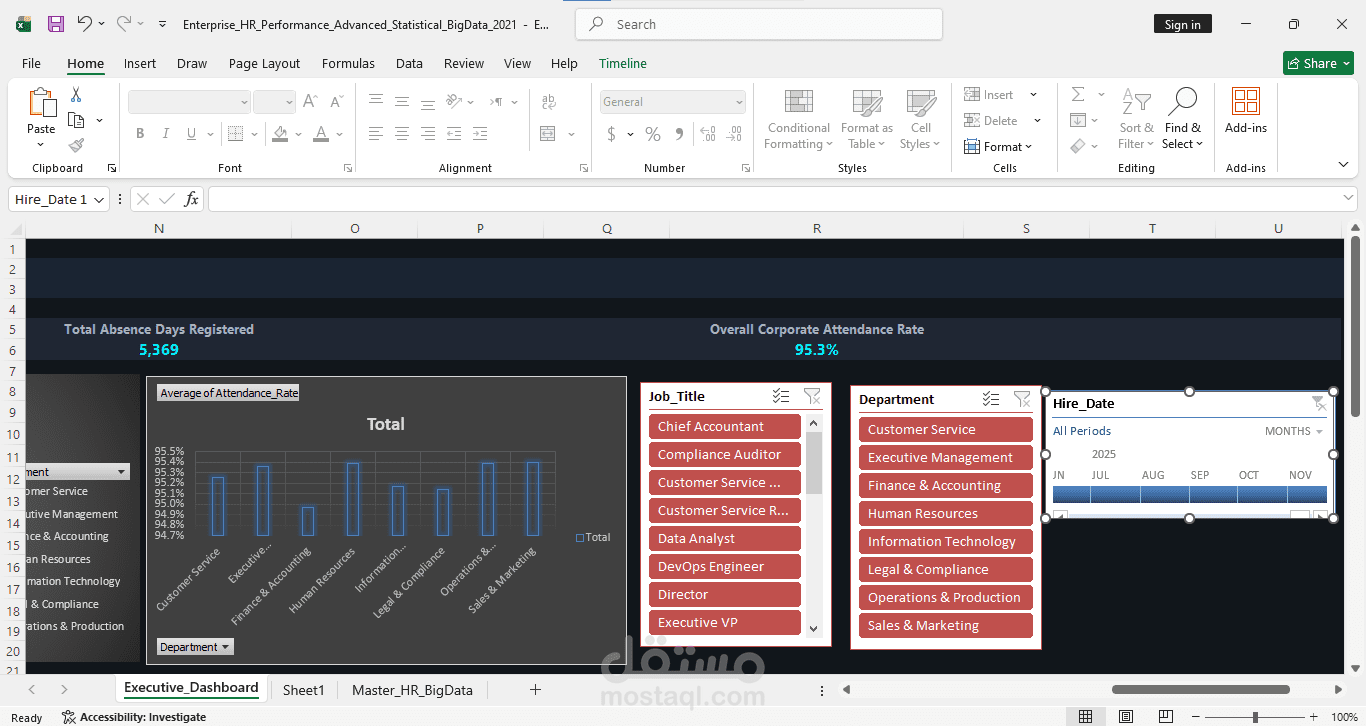Image resolution: width=1366 pixels, height=726 pixels.
Task: Switch to Normal view in status bar
Action: (x=1085, y=717)
